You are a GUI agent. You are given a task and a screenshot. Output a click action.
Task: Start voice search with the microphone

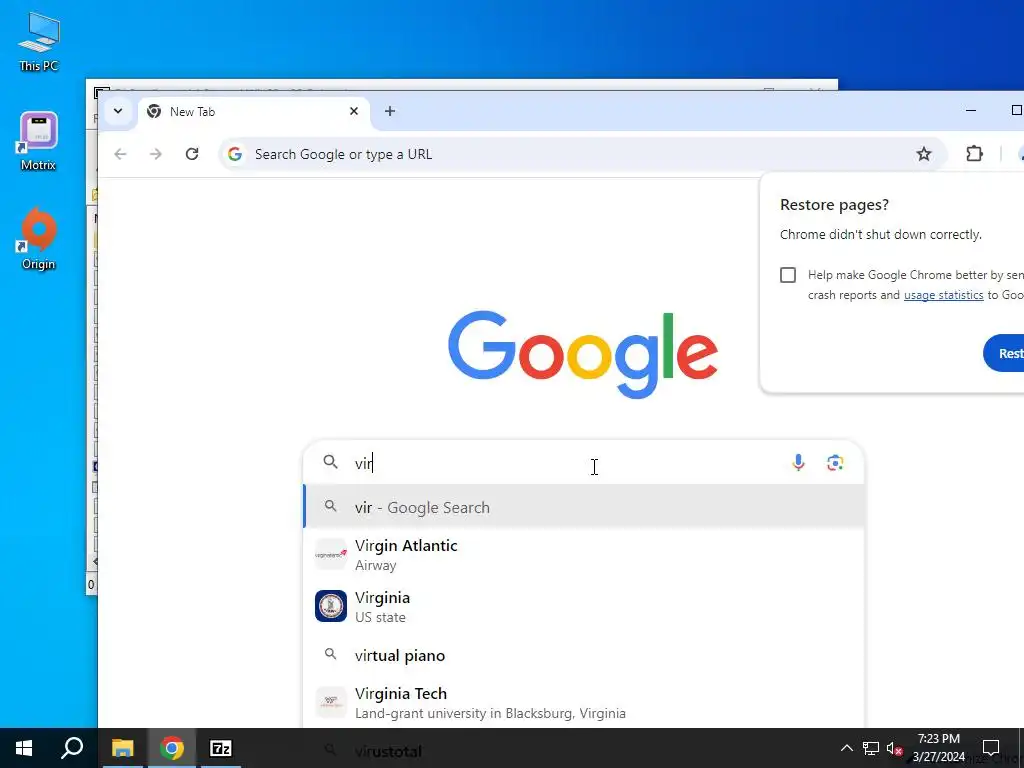(798, 463)
